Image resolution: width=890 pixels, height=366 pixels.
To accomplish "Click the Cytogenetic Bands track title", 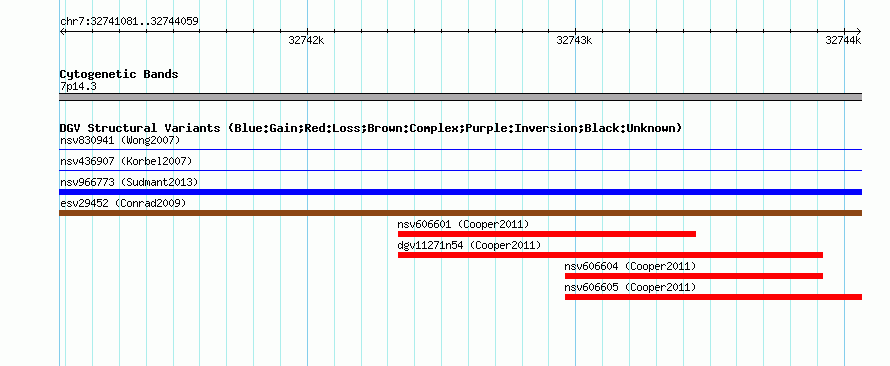I will 119,74.
